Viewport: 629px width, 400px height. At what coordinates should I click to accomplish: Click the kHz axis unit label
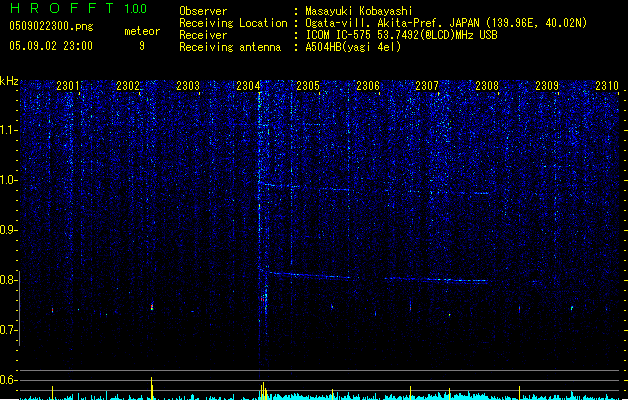pos(9,81)
